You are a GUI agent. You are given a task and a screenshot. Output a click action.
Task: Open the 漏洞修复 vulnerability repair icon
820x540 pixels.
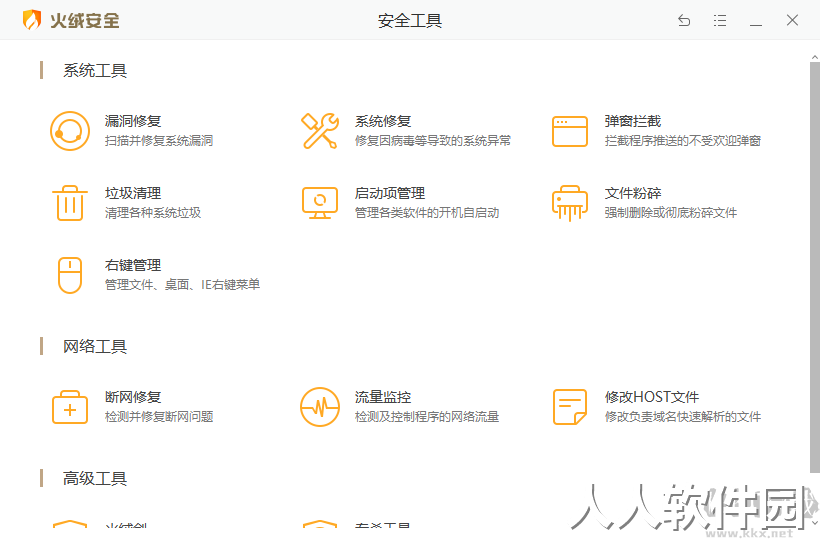(70, 131)
